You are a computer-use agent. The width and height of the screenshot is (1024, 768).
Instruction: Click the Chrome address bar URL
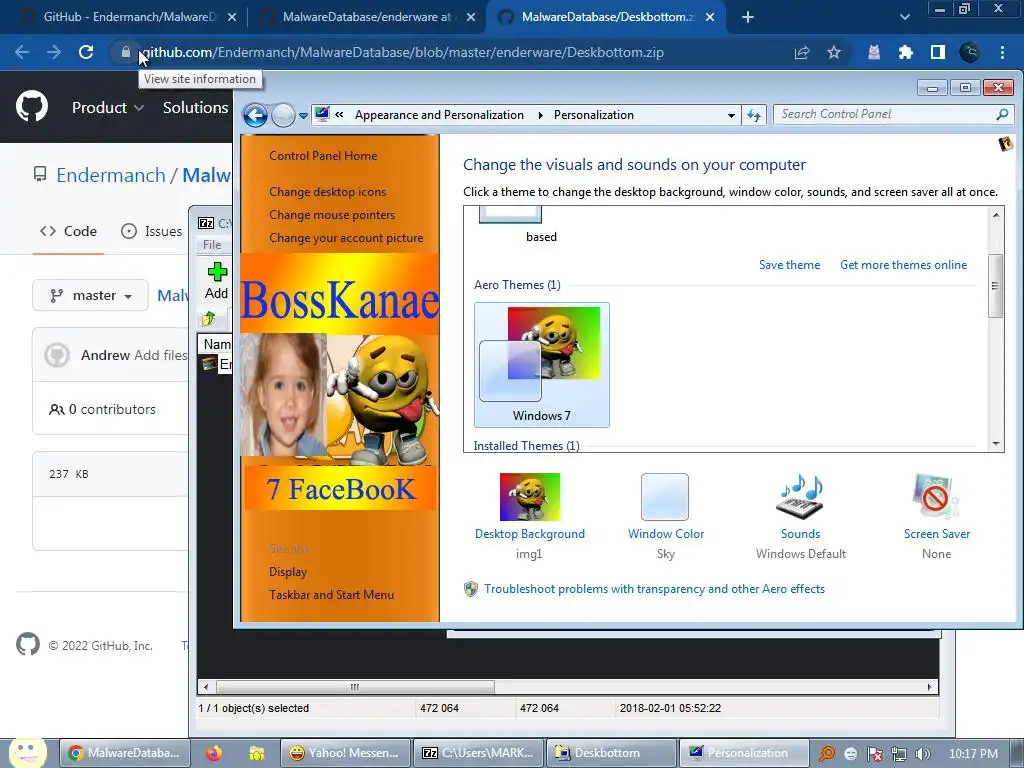[x=402, y=52]
